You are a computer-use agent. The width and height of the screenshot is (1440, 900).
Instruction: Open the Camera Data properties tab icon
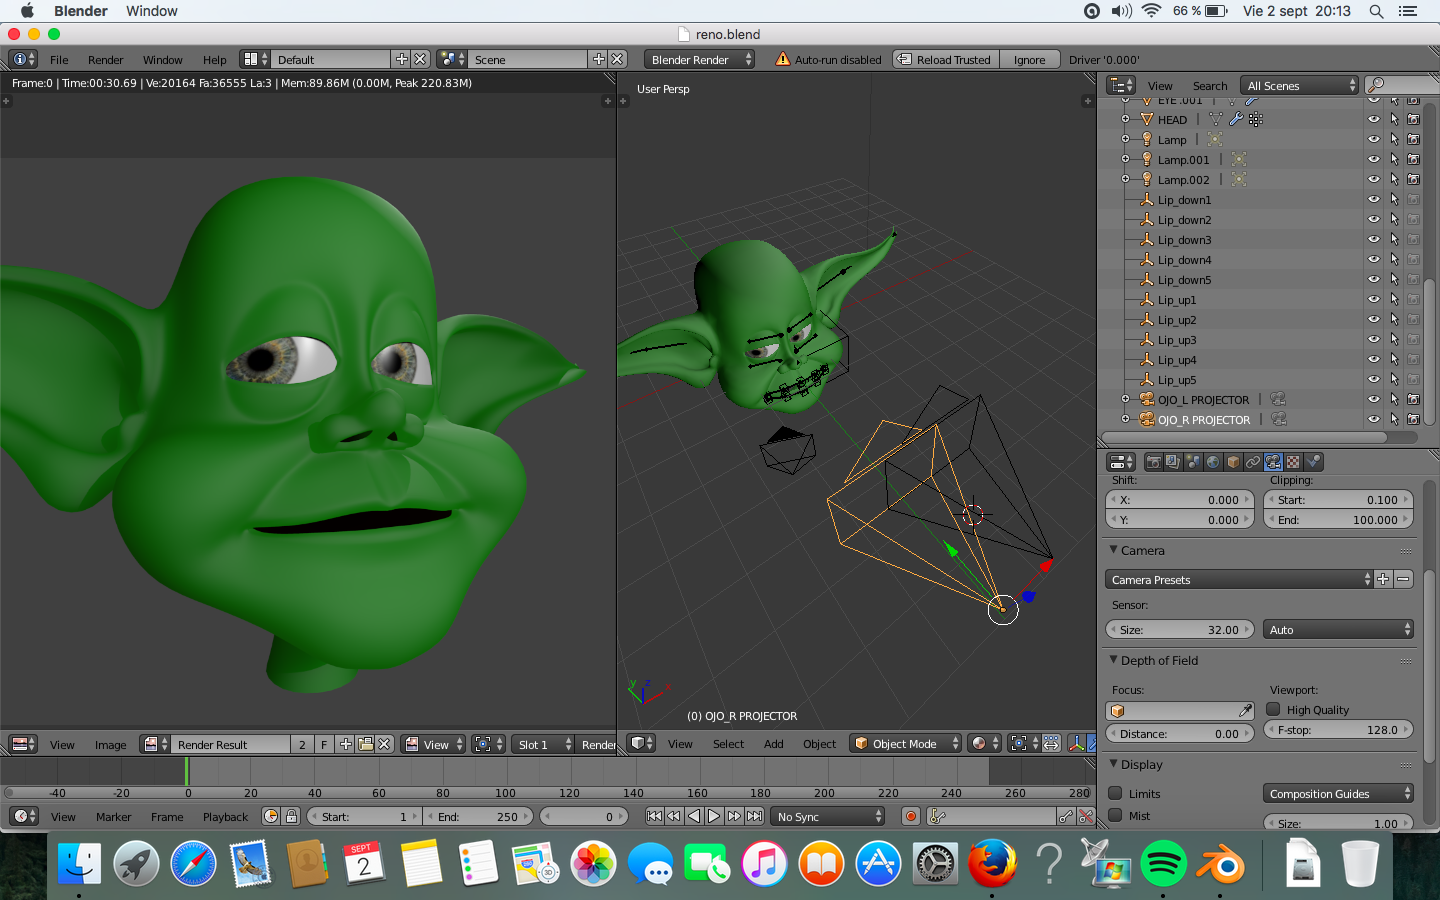(1273, 462)
